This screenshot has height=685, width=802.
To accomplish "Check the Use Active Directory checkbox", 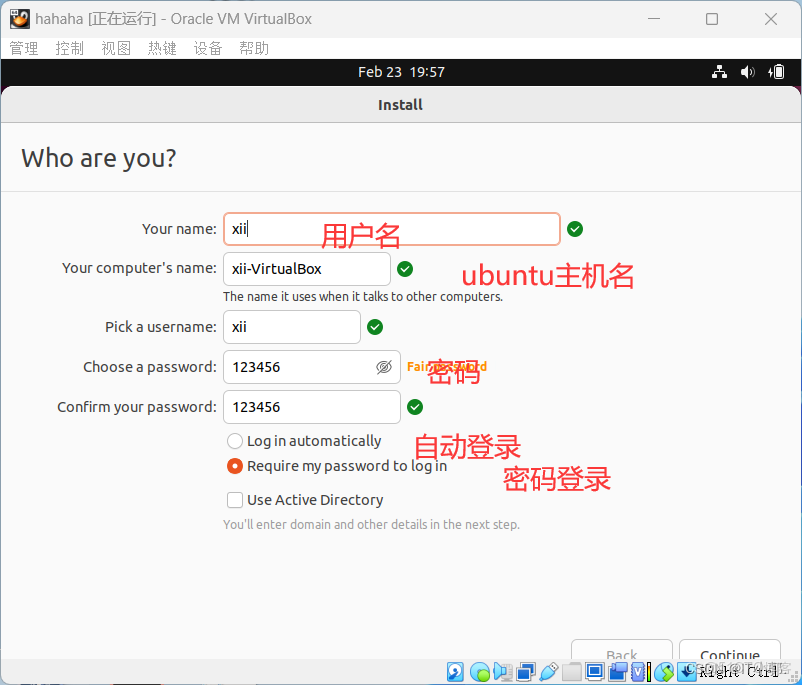I will (234, 500).
